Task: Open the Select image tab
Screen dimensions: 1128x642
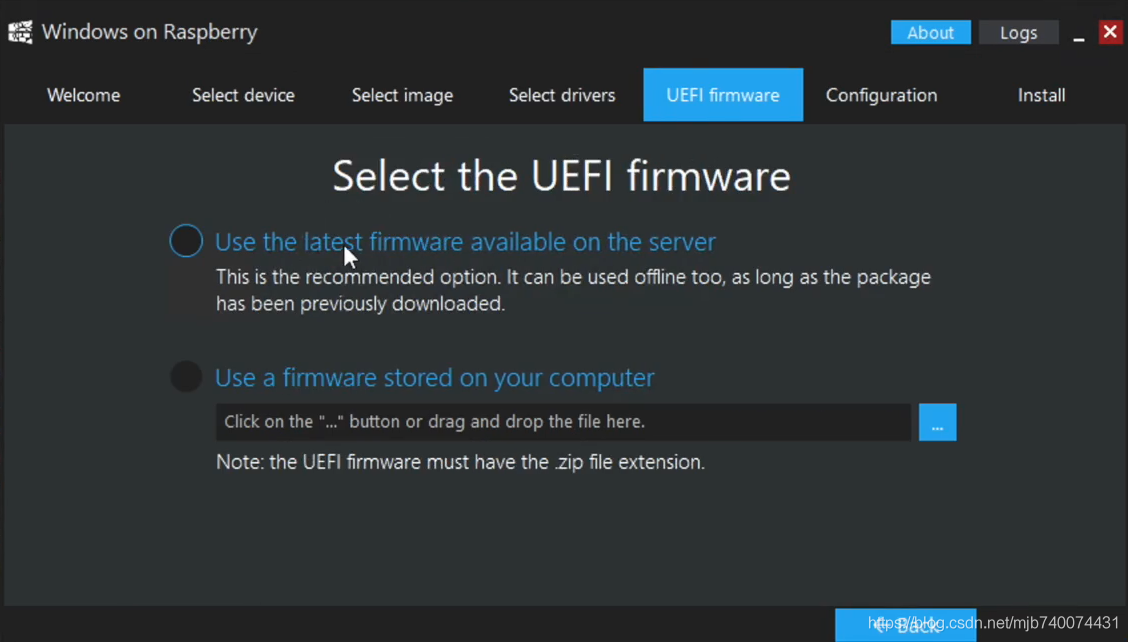Action: click(x=402, y=95)
